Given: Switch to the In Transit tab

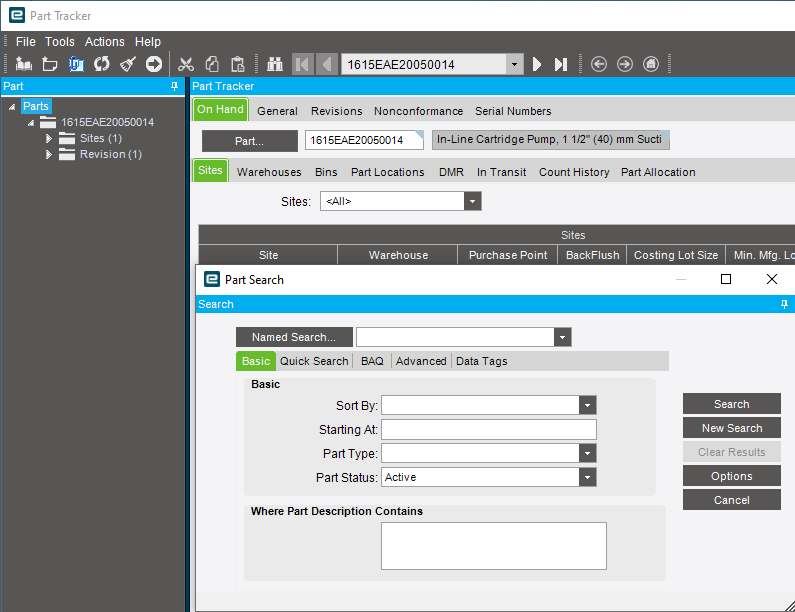Looking at the screenshot, I should (x=501, y=172).
